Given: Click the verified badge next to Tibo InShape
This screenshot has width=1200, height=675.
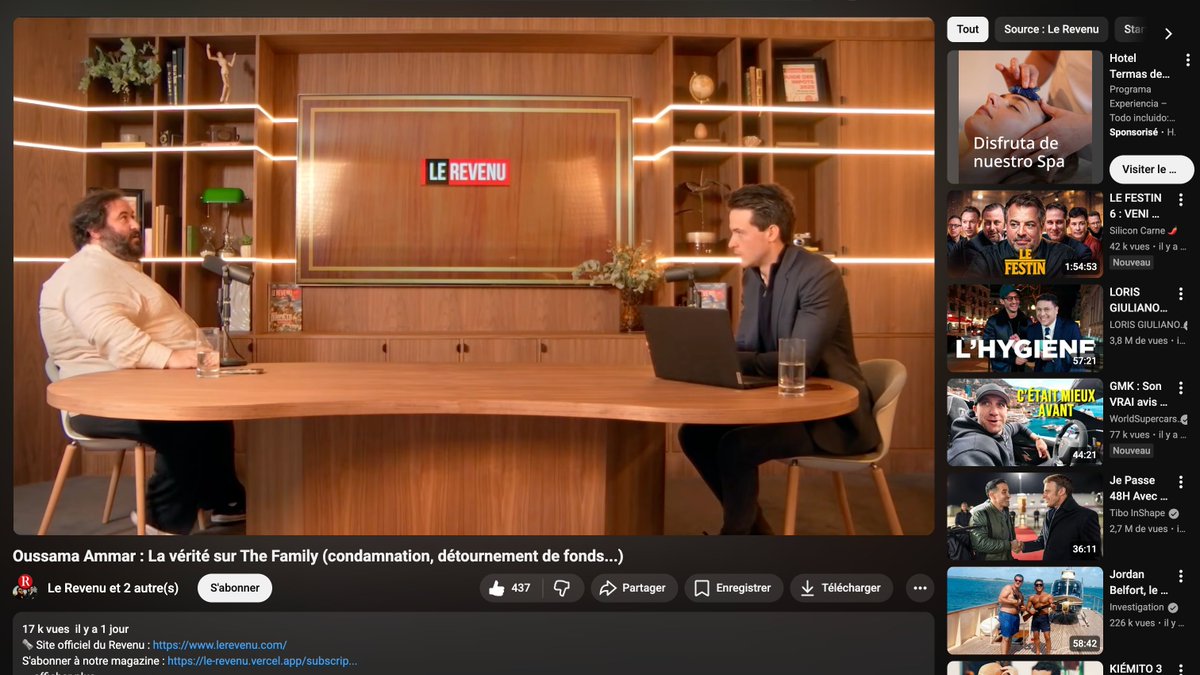Looking at the screenshot, I should (x=1175, y=513).
